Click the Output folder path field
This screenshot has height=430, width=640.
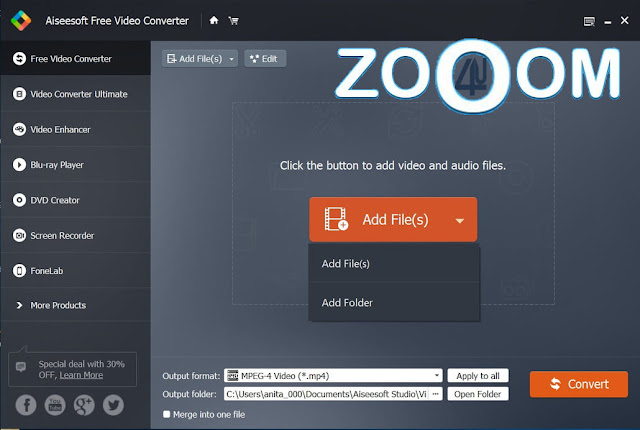pos(327,394)
